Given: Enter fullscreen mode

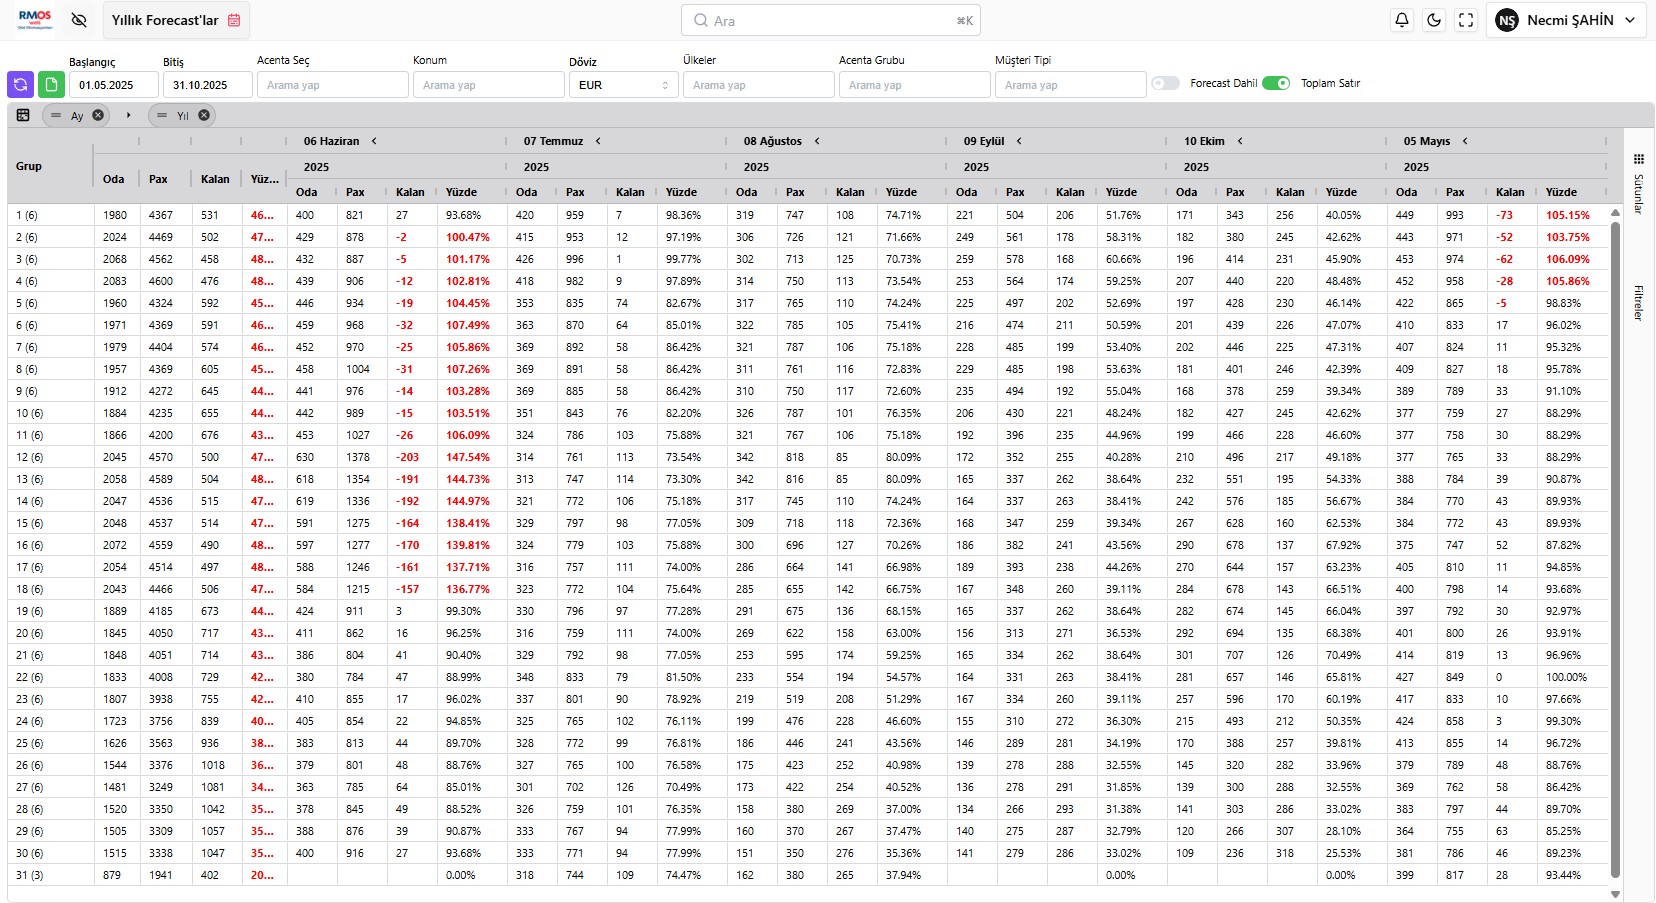Looking at the screenshot, I should 1466,20.
